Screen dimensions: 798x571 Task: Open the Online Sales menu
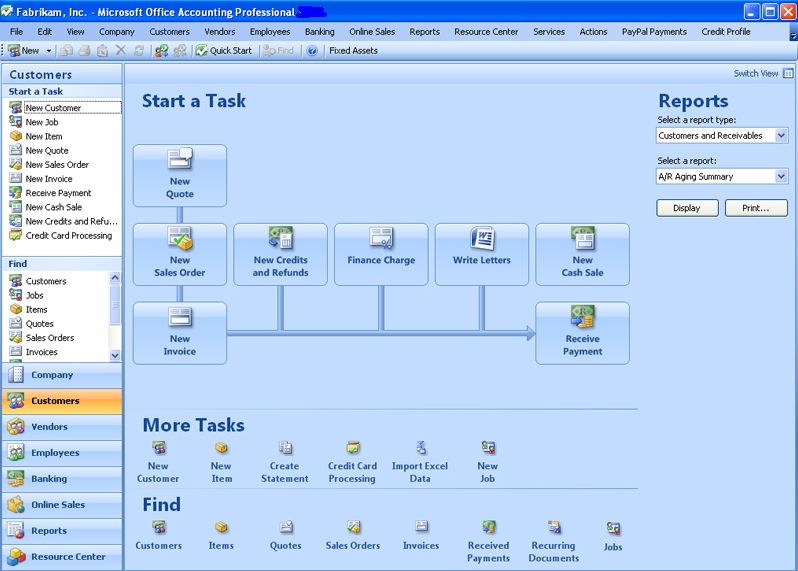[372, 32]
